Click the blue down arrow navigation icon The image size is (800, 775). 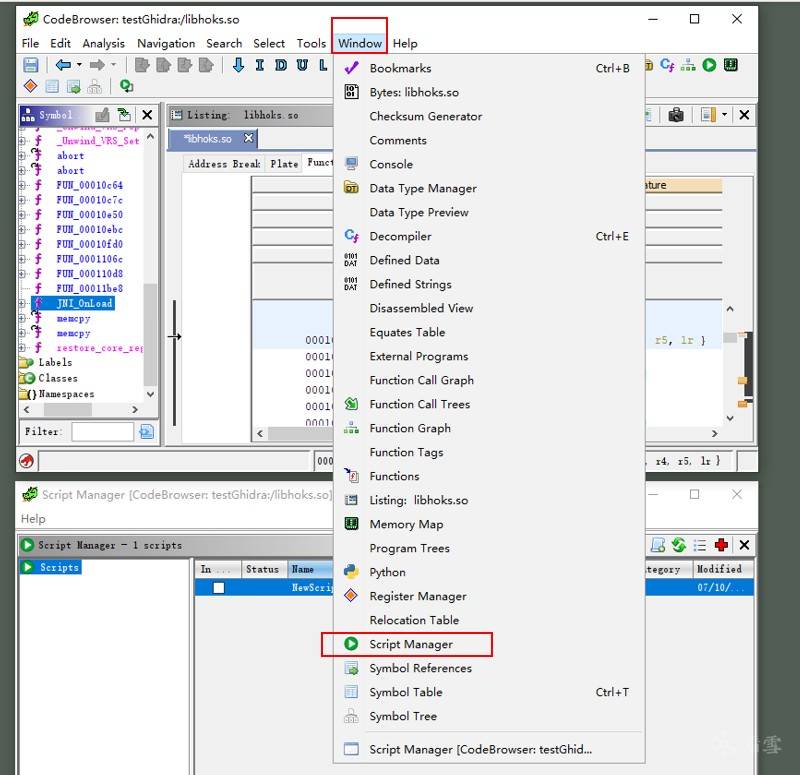pos(238,65)
